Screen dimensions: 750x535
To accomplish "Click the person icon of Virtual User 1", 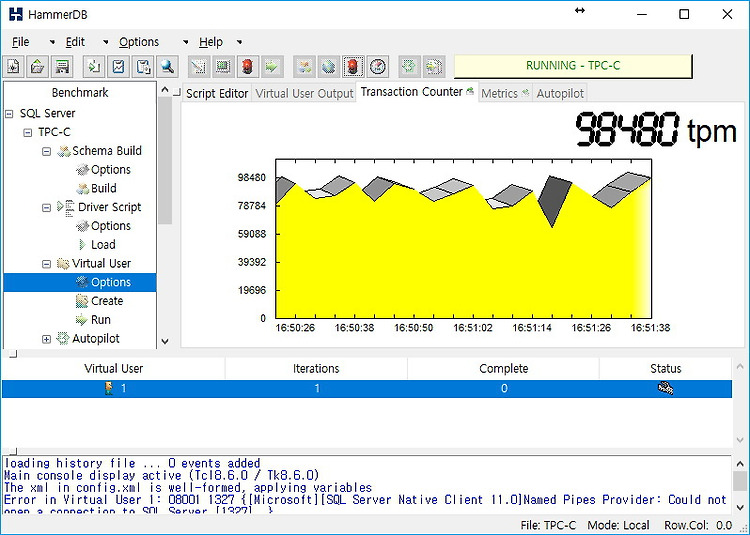I will tap(109, 388).
